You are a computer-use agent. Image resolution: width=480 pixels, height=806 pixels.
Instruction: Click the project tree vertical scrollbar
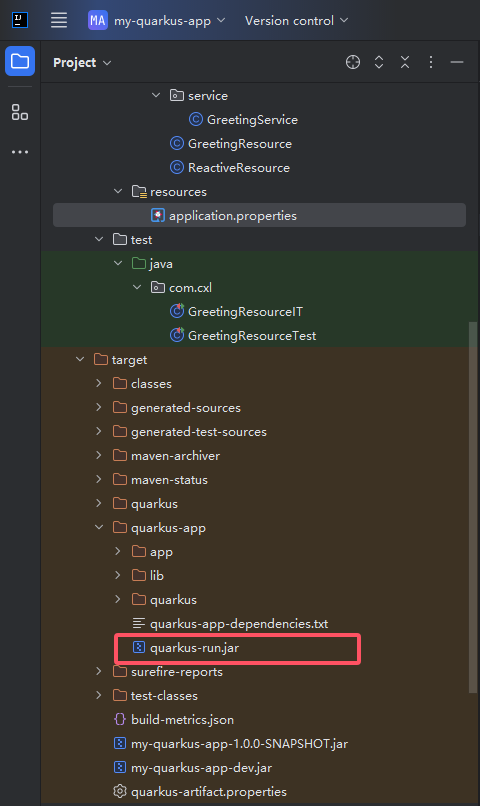[x=473, y=507]
